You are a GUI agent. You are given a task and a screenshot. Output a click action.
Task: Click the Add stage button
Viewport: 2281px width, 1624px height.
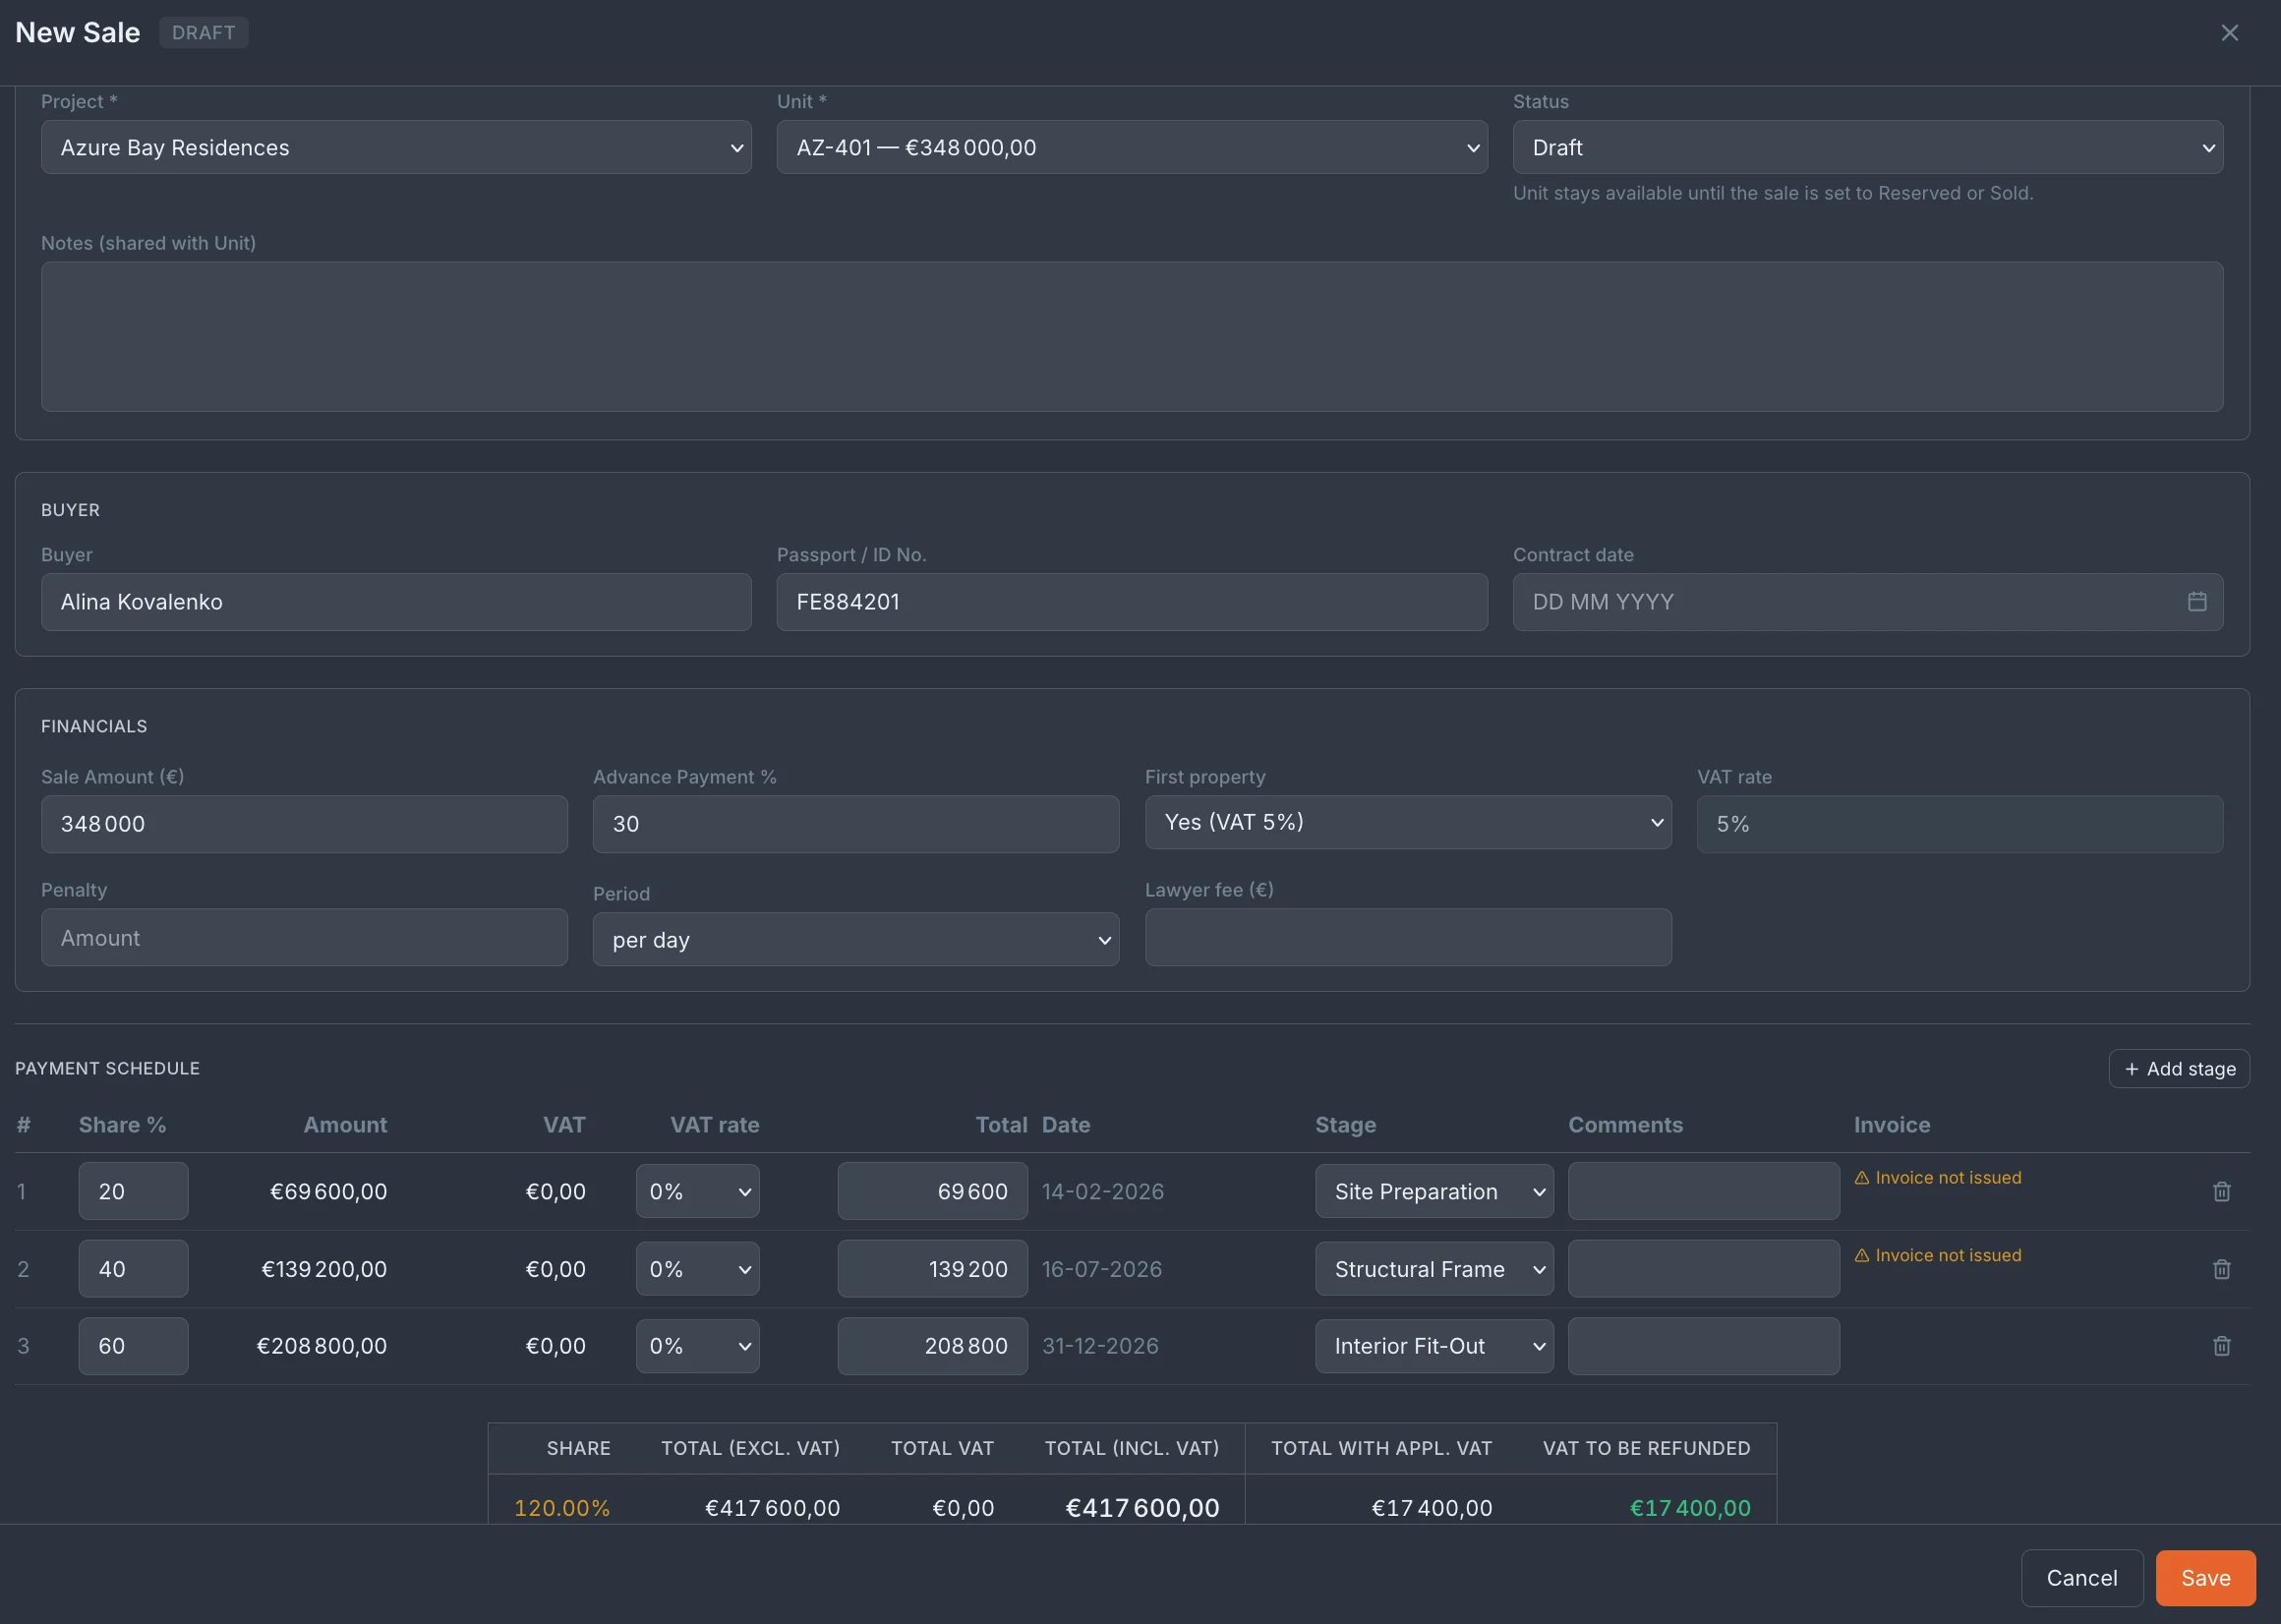2178,1068
